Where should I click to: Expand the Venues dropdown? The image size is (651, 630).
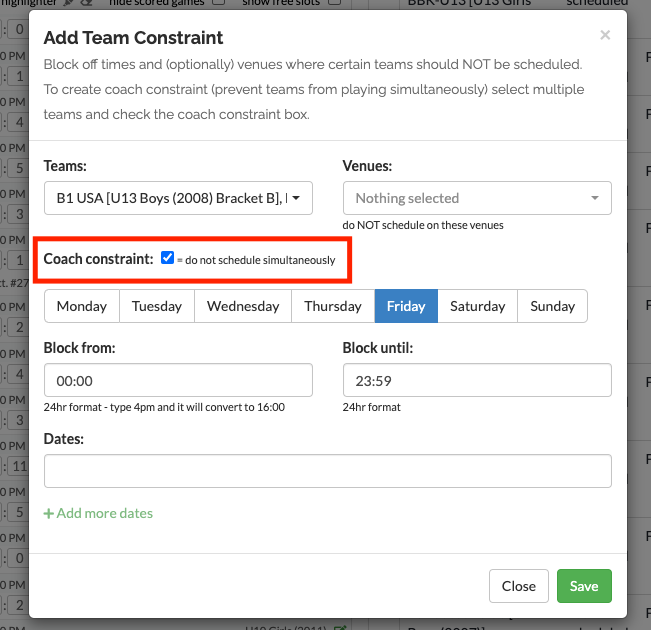coord(477,198)
